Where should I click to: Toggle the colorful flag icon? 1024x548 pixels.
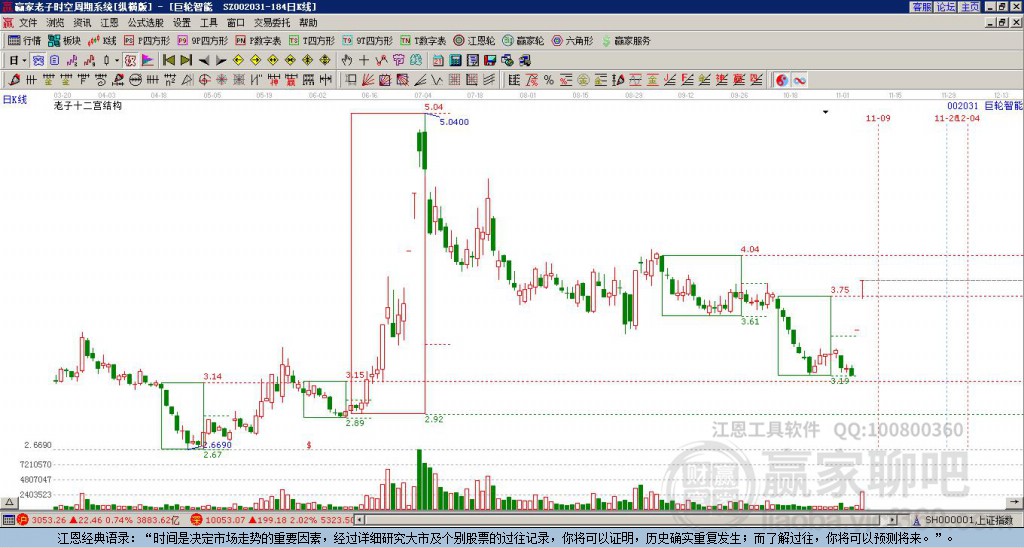[148, 60]
